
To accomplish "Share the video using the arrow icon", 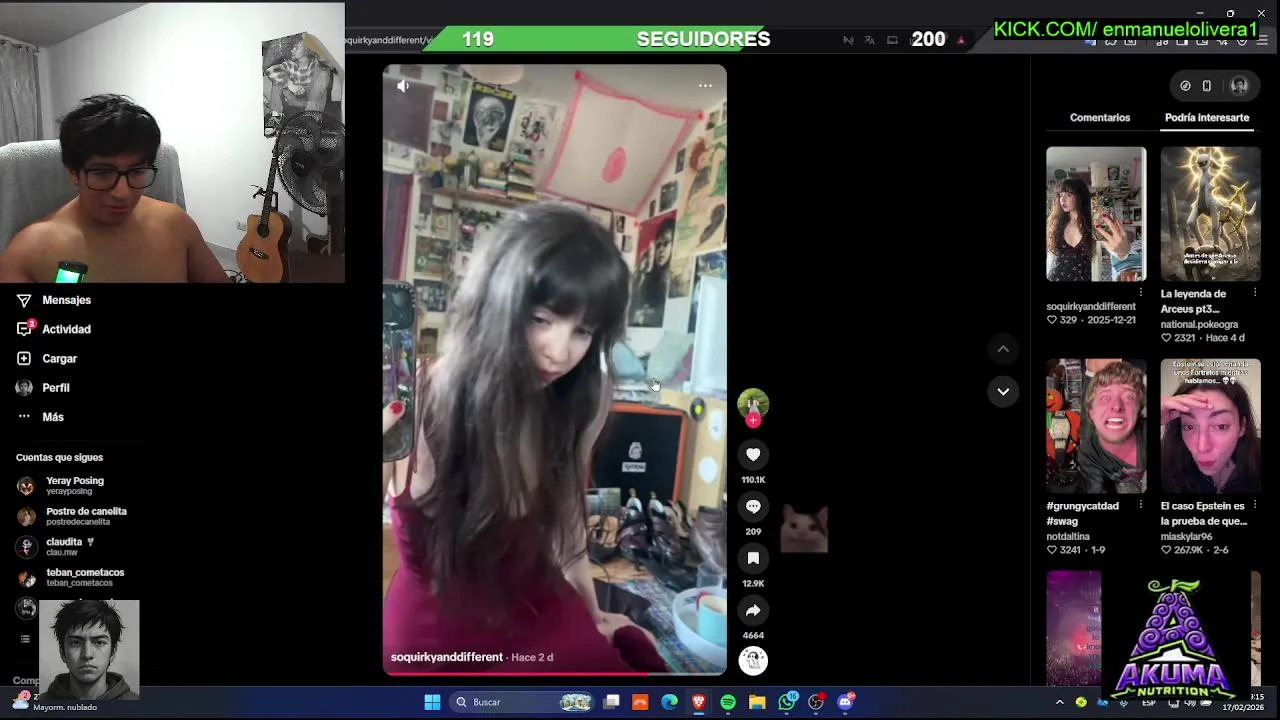I will (x=753, y=610).
